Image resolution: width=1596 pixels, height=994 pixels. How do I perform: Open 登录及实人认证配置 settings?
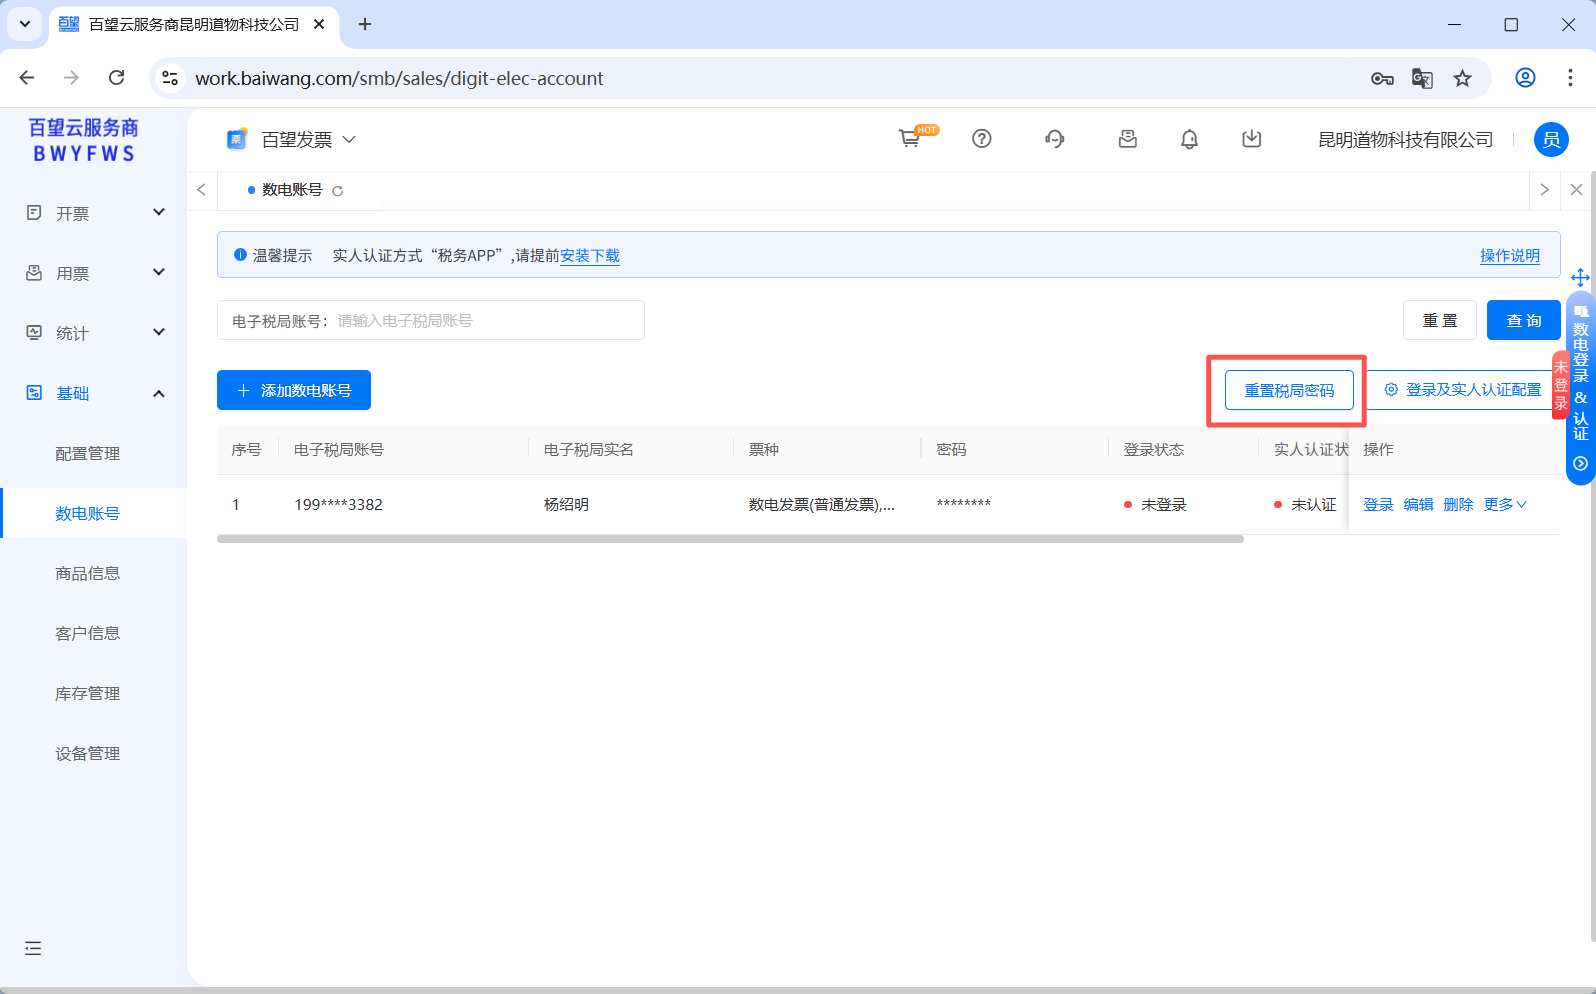(1463, 390)
